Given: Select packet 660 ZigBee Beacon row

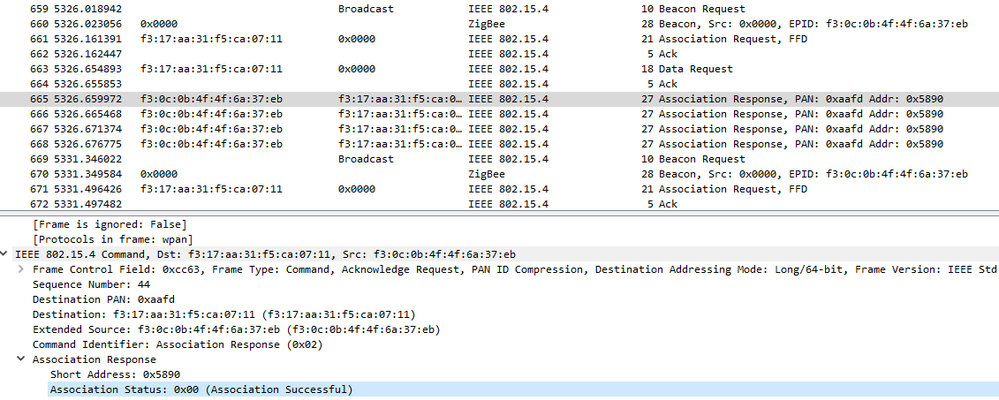Looking at the screenshot, I should pyautogui.click(x=500, y=23).
